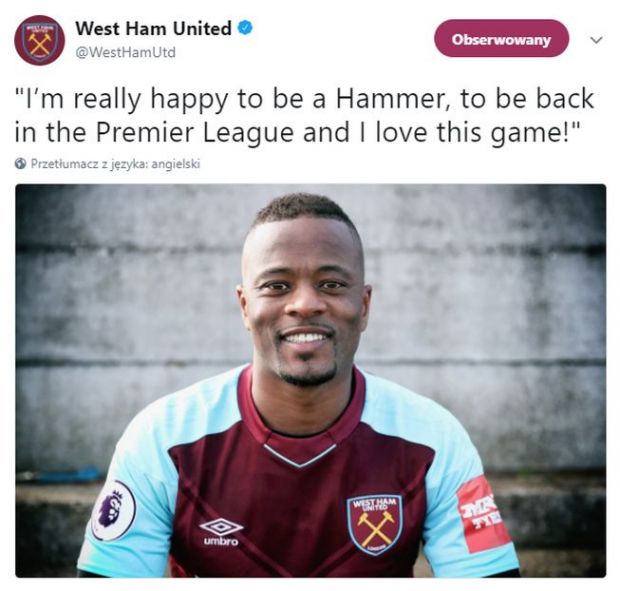
Task: Open the West Ham United profile avatar
Action: click(x=39, y=40)
